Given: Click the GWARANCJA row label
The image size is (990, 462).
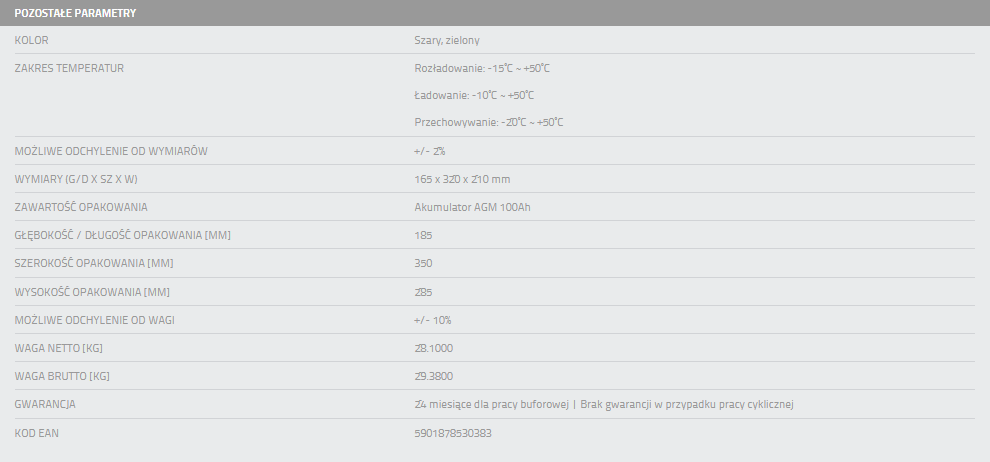Looking at the screenshot, I should pos(46,404).
